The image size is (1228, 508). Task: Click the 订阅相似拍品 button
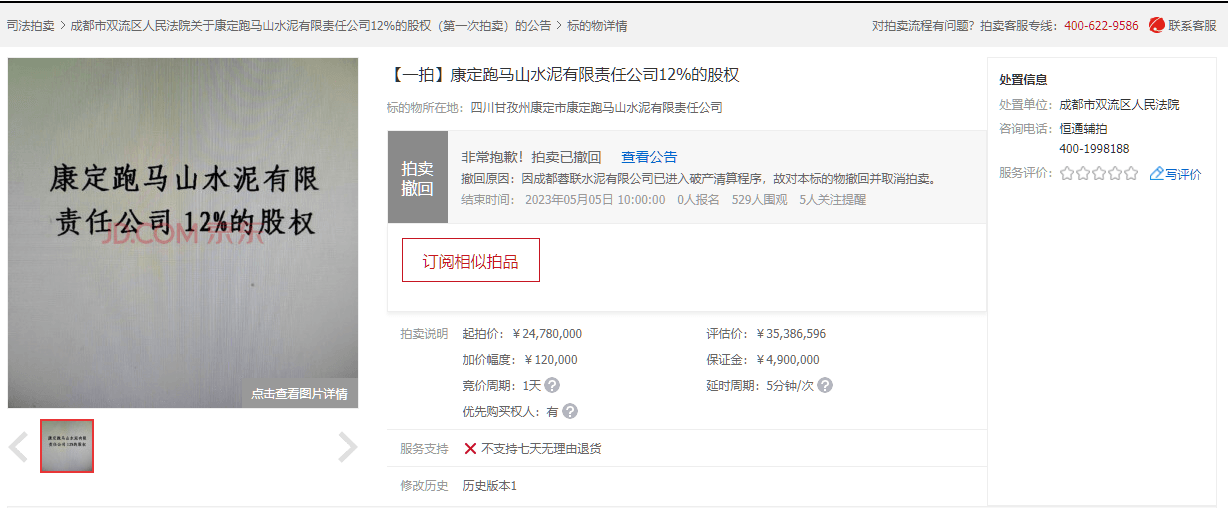coord(470,261)
